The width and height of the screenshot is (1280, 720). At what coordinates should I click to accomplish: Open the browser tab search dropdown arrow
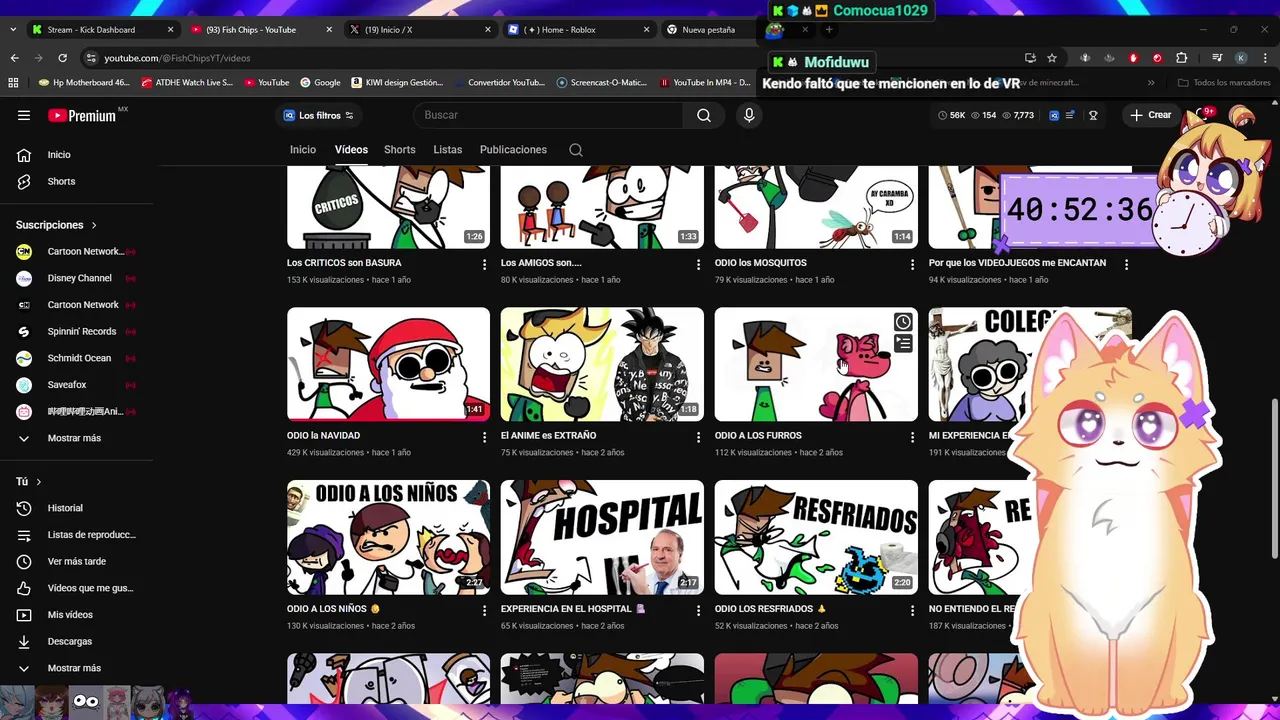pos(12,30)
